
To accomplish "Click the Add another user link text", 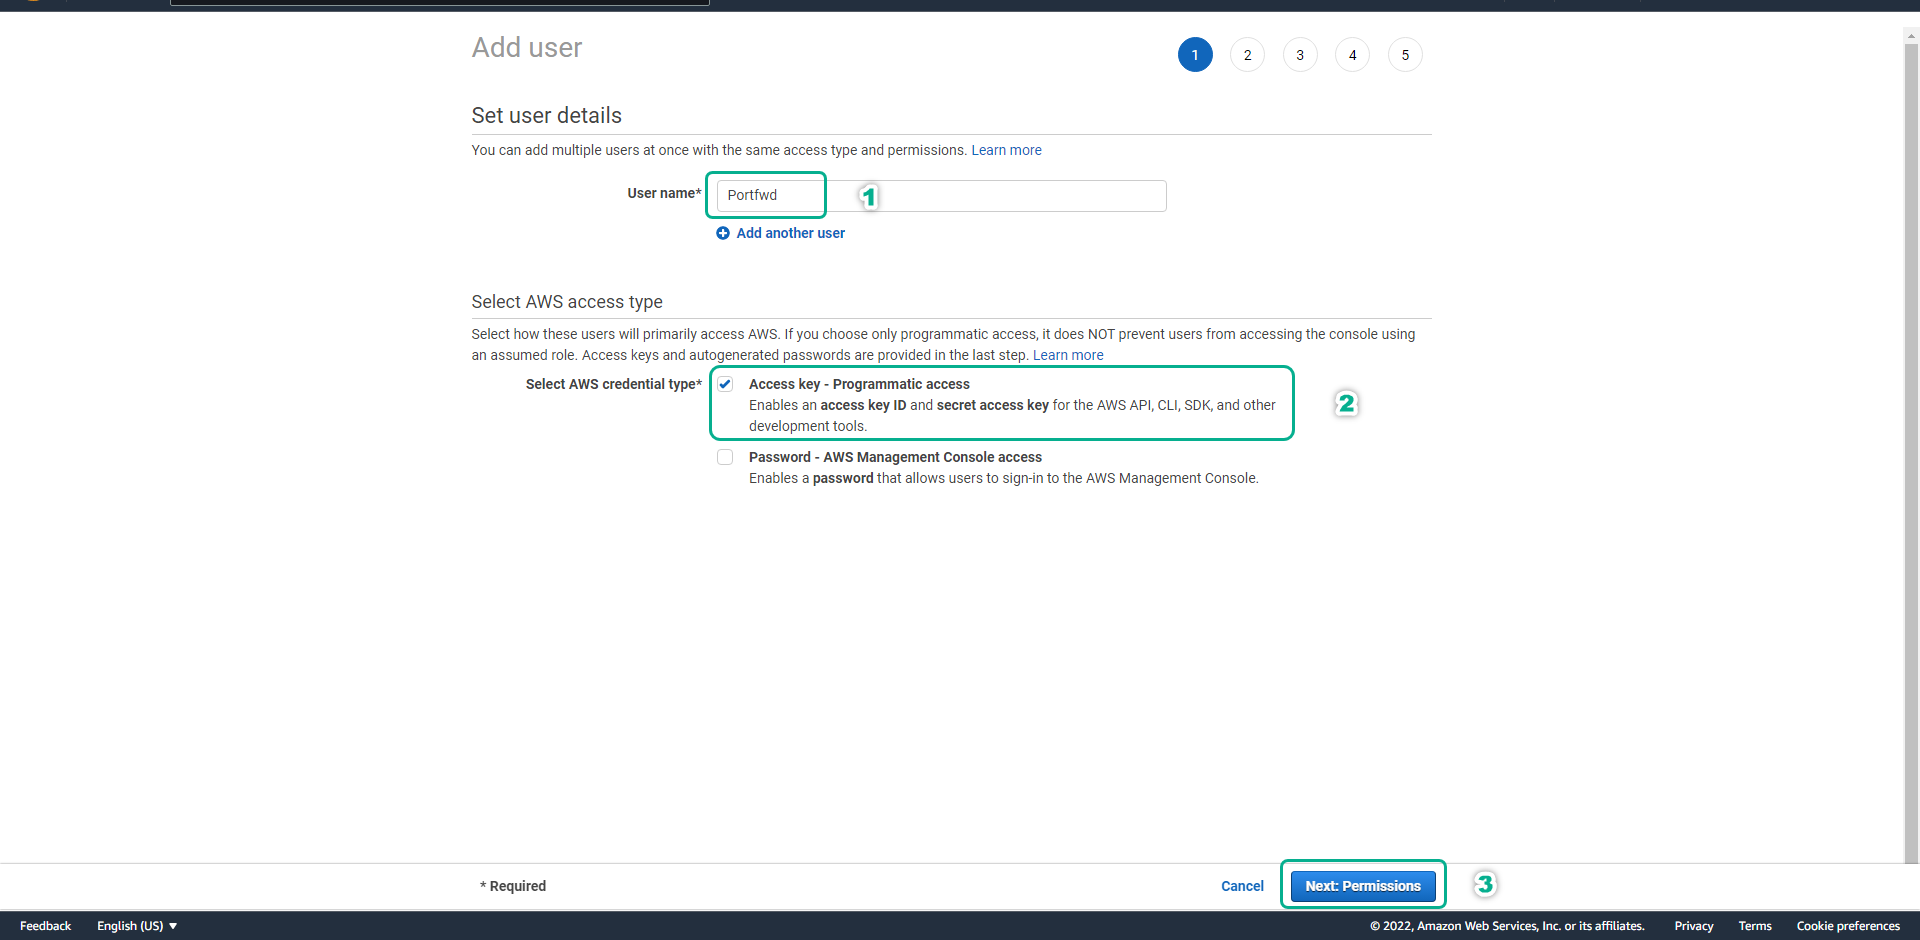I will click(x=790, y=233).
